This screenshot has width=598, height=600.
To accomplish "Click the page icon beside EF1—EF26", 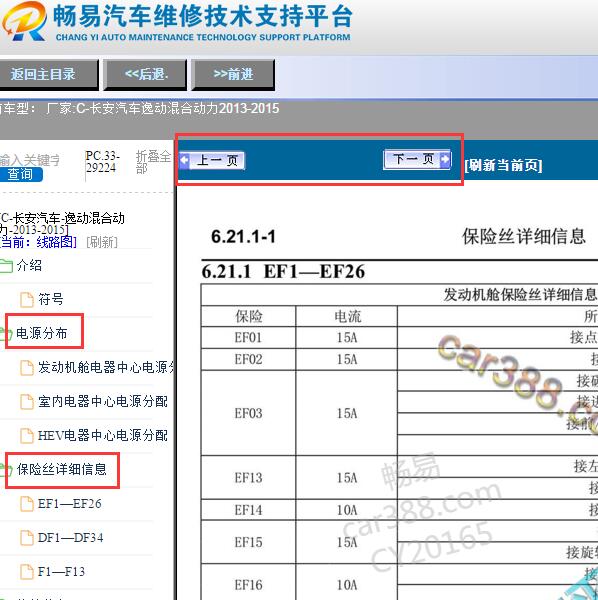I will [x=26, y=504].
